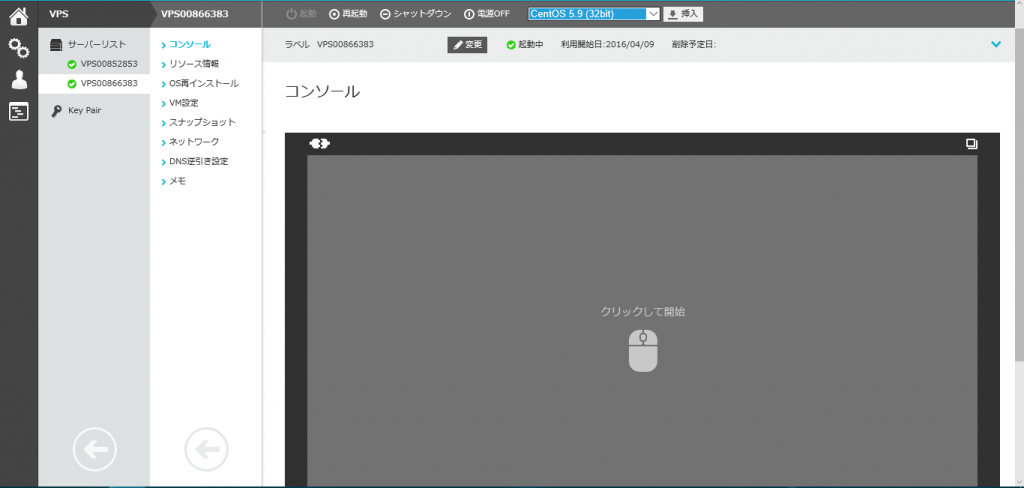The height and width of the screenshot is (488, 1024).
Task: Click the コンソール page heading
Action: tap(323, 91)
